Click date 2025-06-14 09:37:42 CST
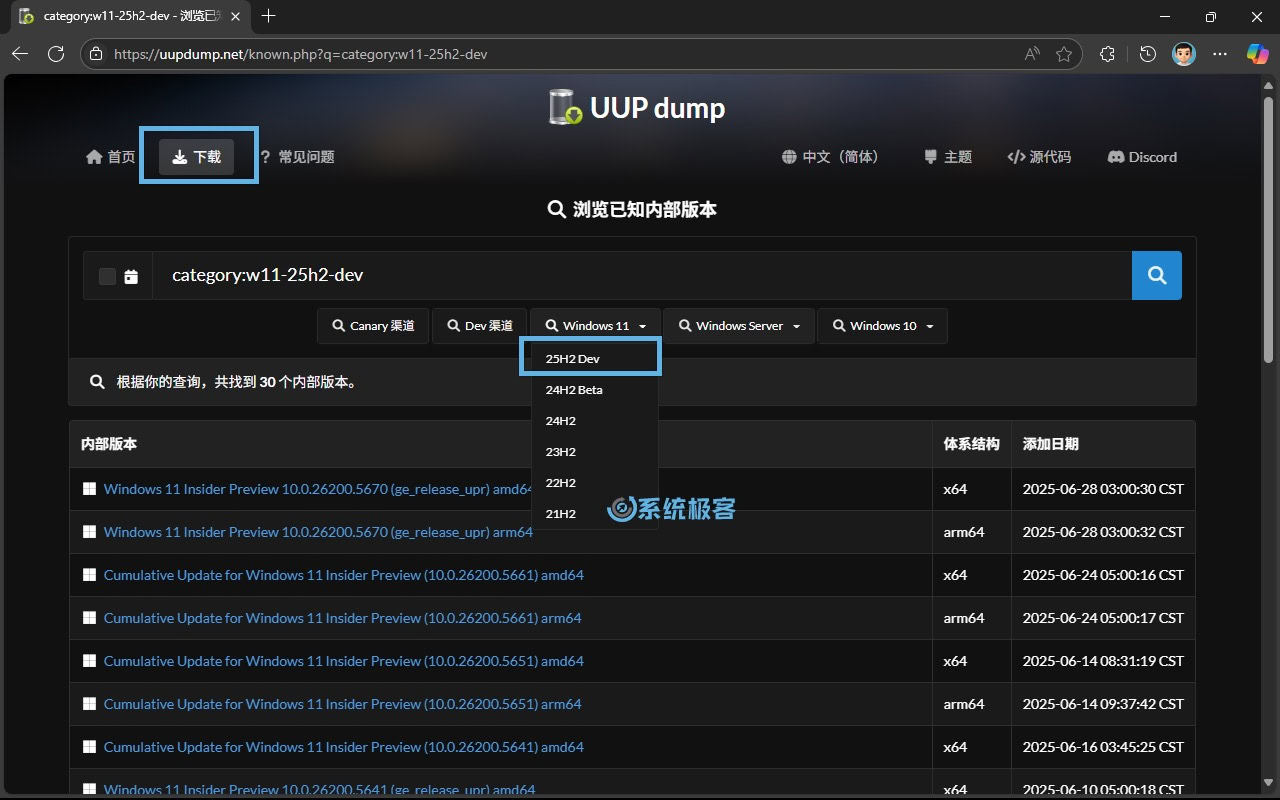Viewport: 1280px width, 800px height. 1103,704
